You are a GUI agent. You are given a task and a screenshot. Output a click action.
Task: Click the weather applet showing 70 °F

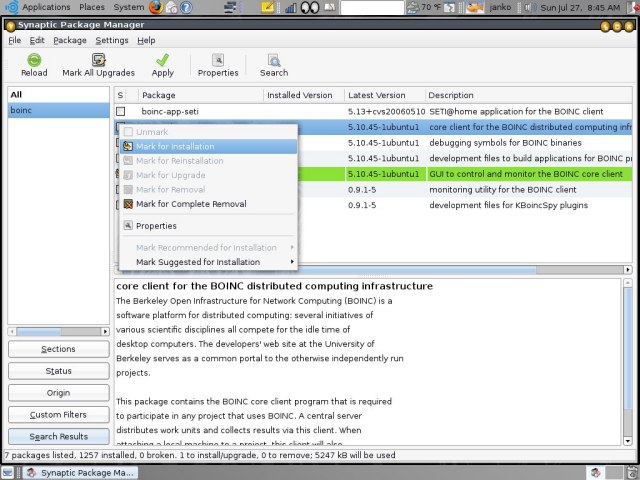[x=424, y=7]
